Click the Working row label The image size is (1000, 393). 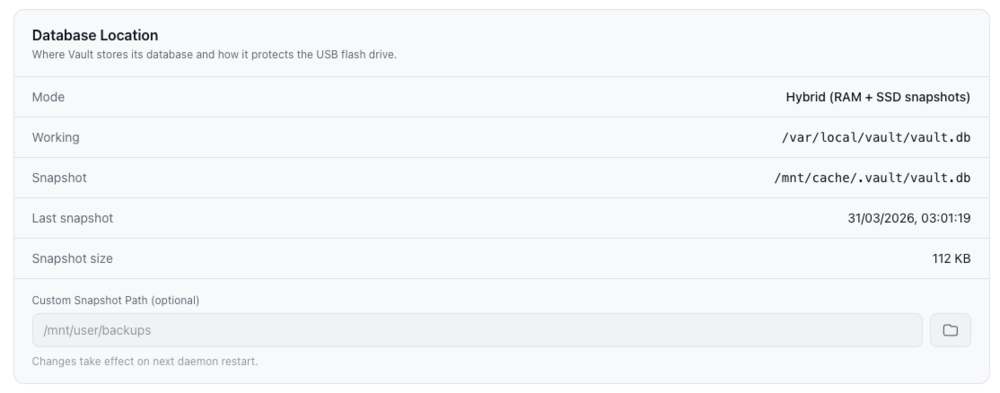pos(55,137)
